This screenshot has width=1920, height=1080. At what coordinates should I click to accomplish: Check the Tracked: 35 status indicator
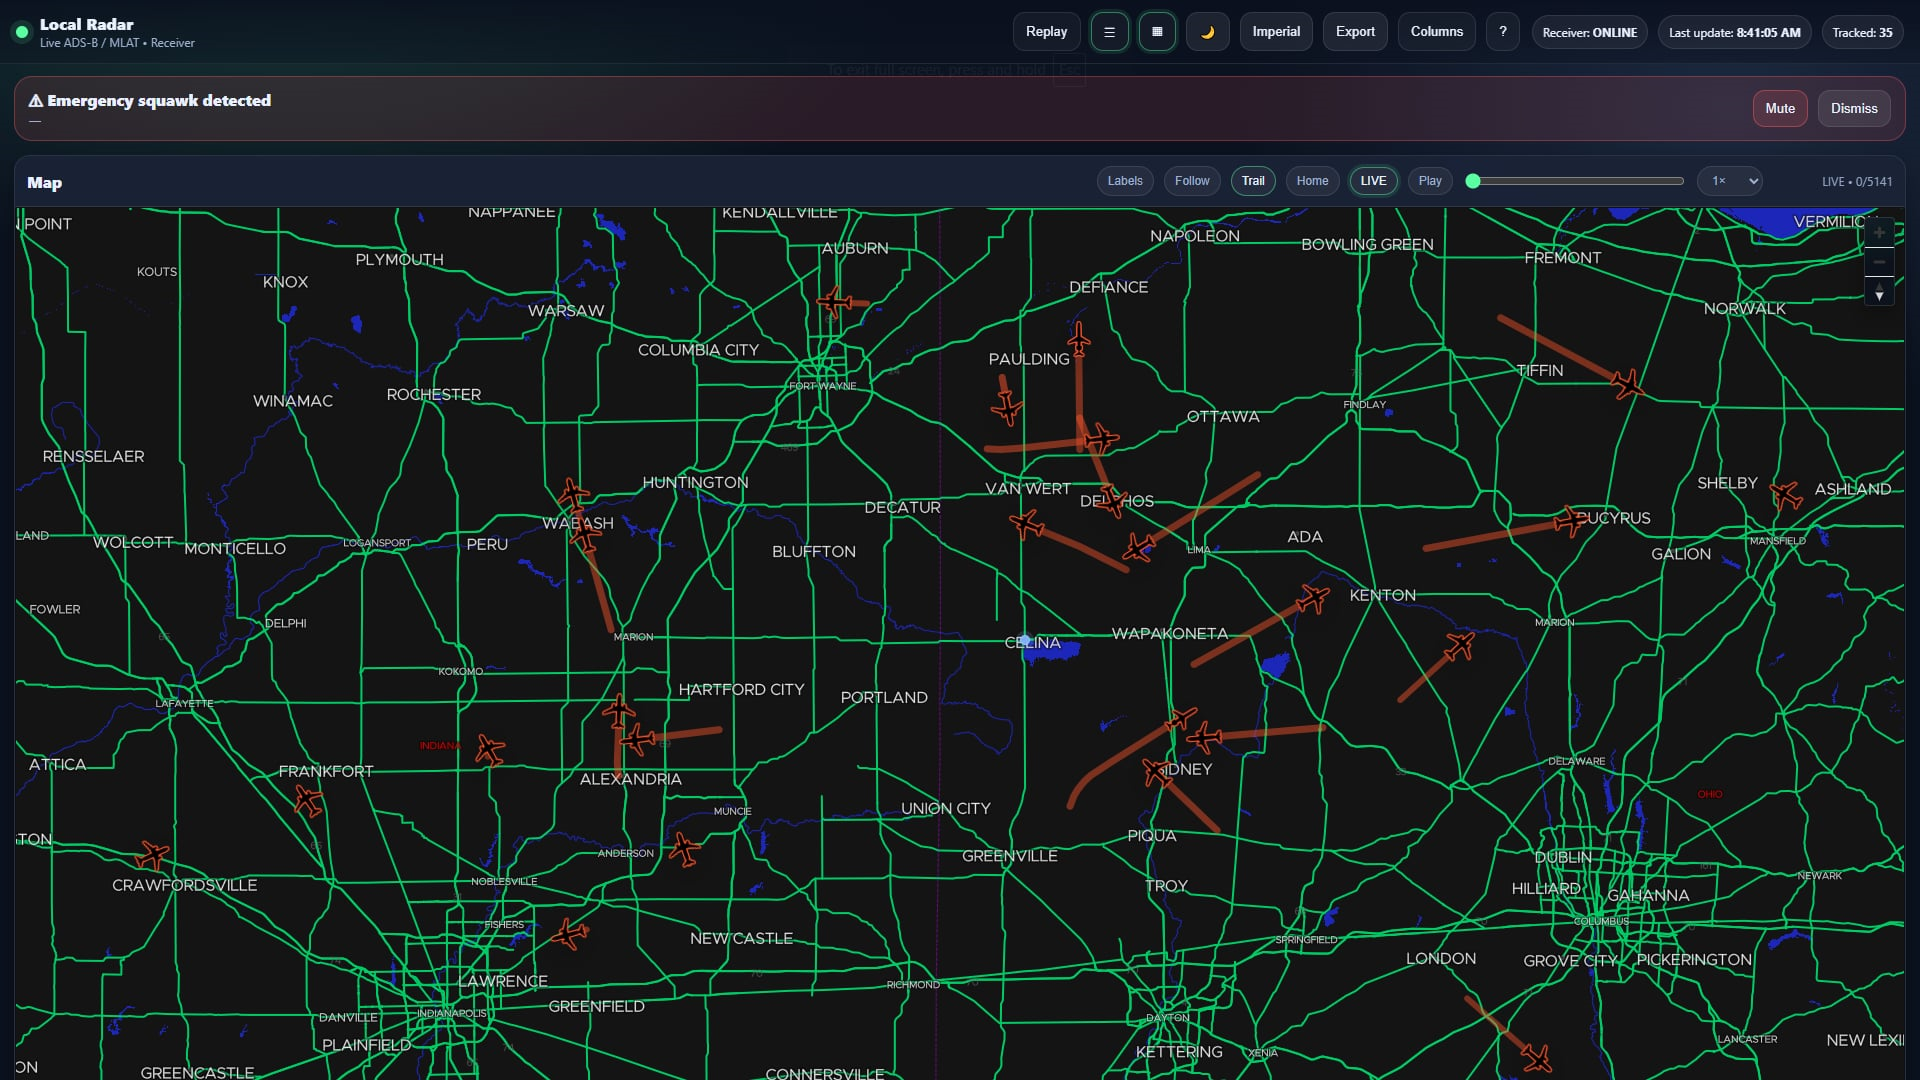click(x=1860, y=31)
